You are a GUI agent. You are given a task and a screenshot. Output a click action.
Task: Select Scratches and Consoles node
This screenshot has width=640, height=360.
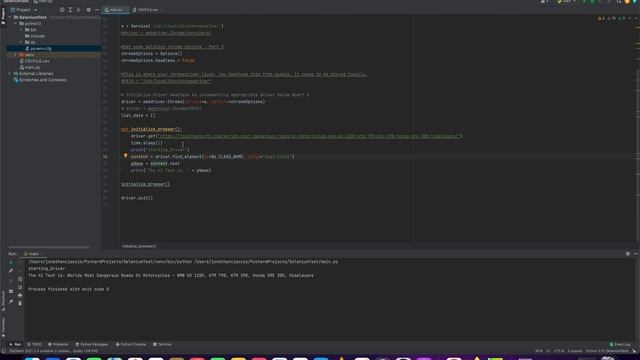[x=40, y=80]
